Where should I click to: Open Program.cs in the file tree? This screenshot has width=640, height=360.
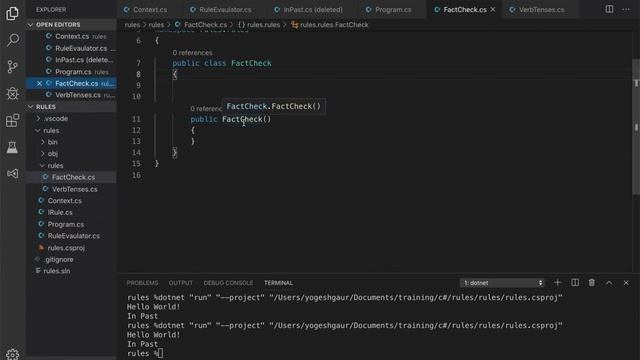pos(71,224)
